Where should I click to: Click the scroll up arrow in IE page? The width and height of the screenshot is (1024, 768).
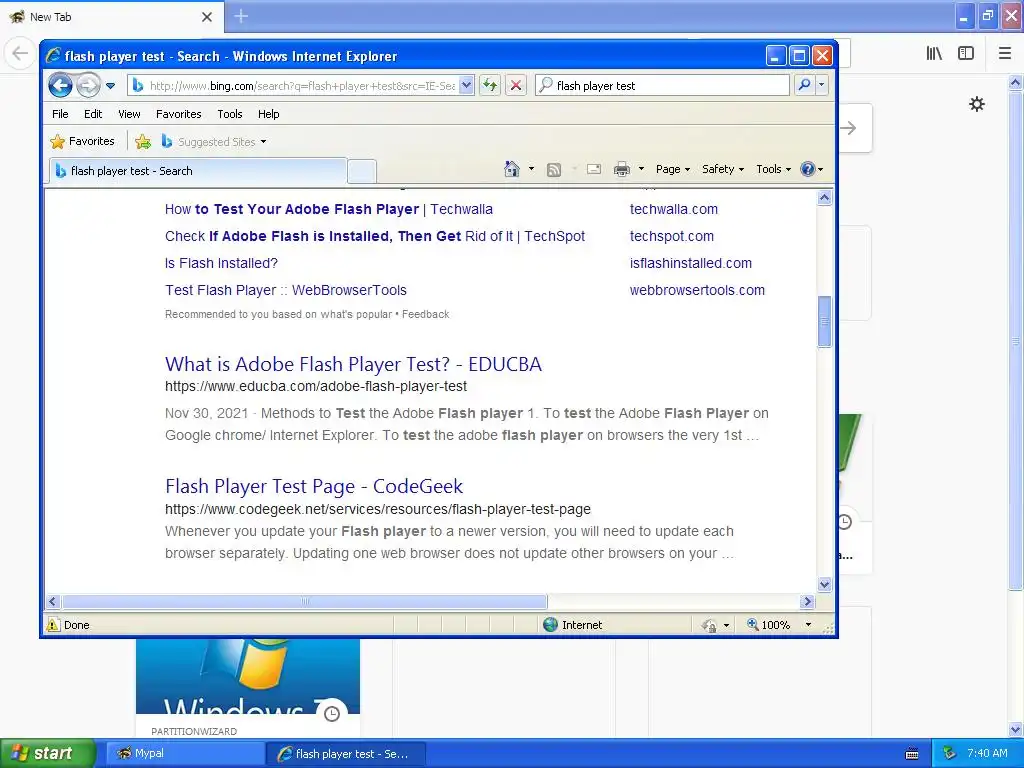coord(824,198)
